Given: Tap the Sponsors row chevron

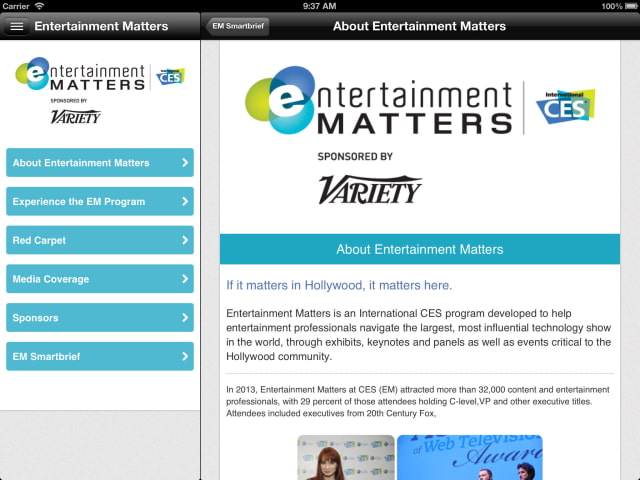Looking at the screenshot, I should coord(185,318).
